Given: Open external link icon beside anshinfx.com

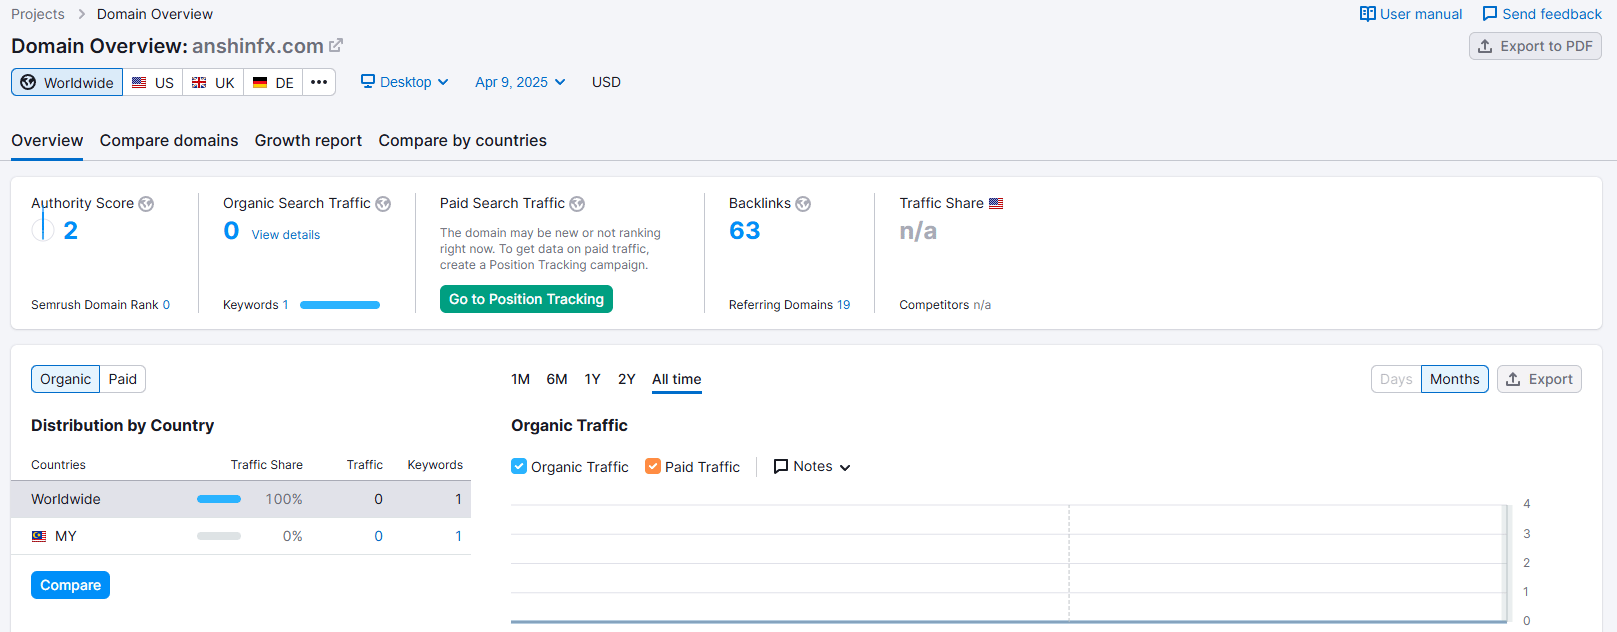Looking at the screenshot, I should tap(336, 46).
